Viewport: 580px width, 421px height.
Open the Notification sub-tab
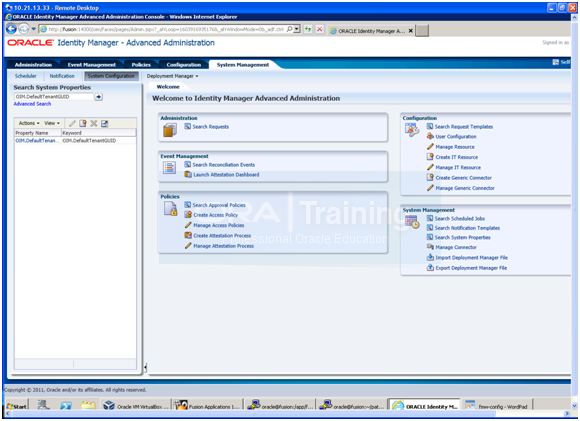click(x=62, y=76)
